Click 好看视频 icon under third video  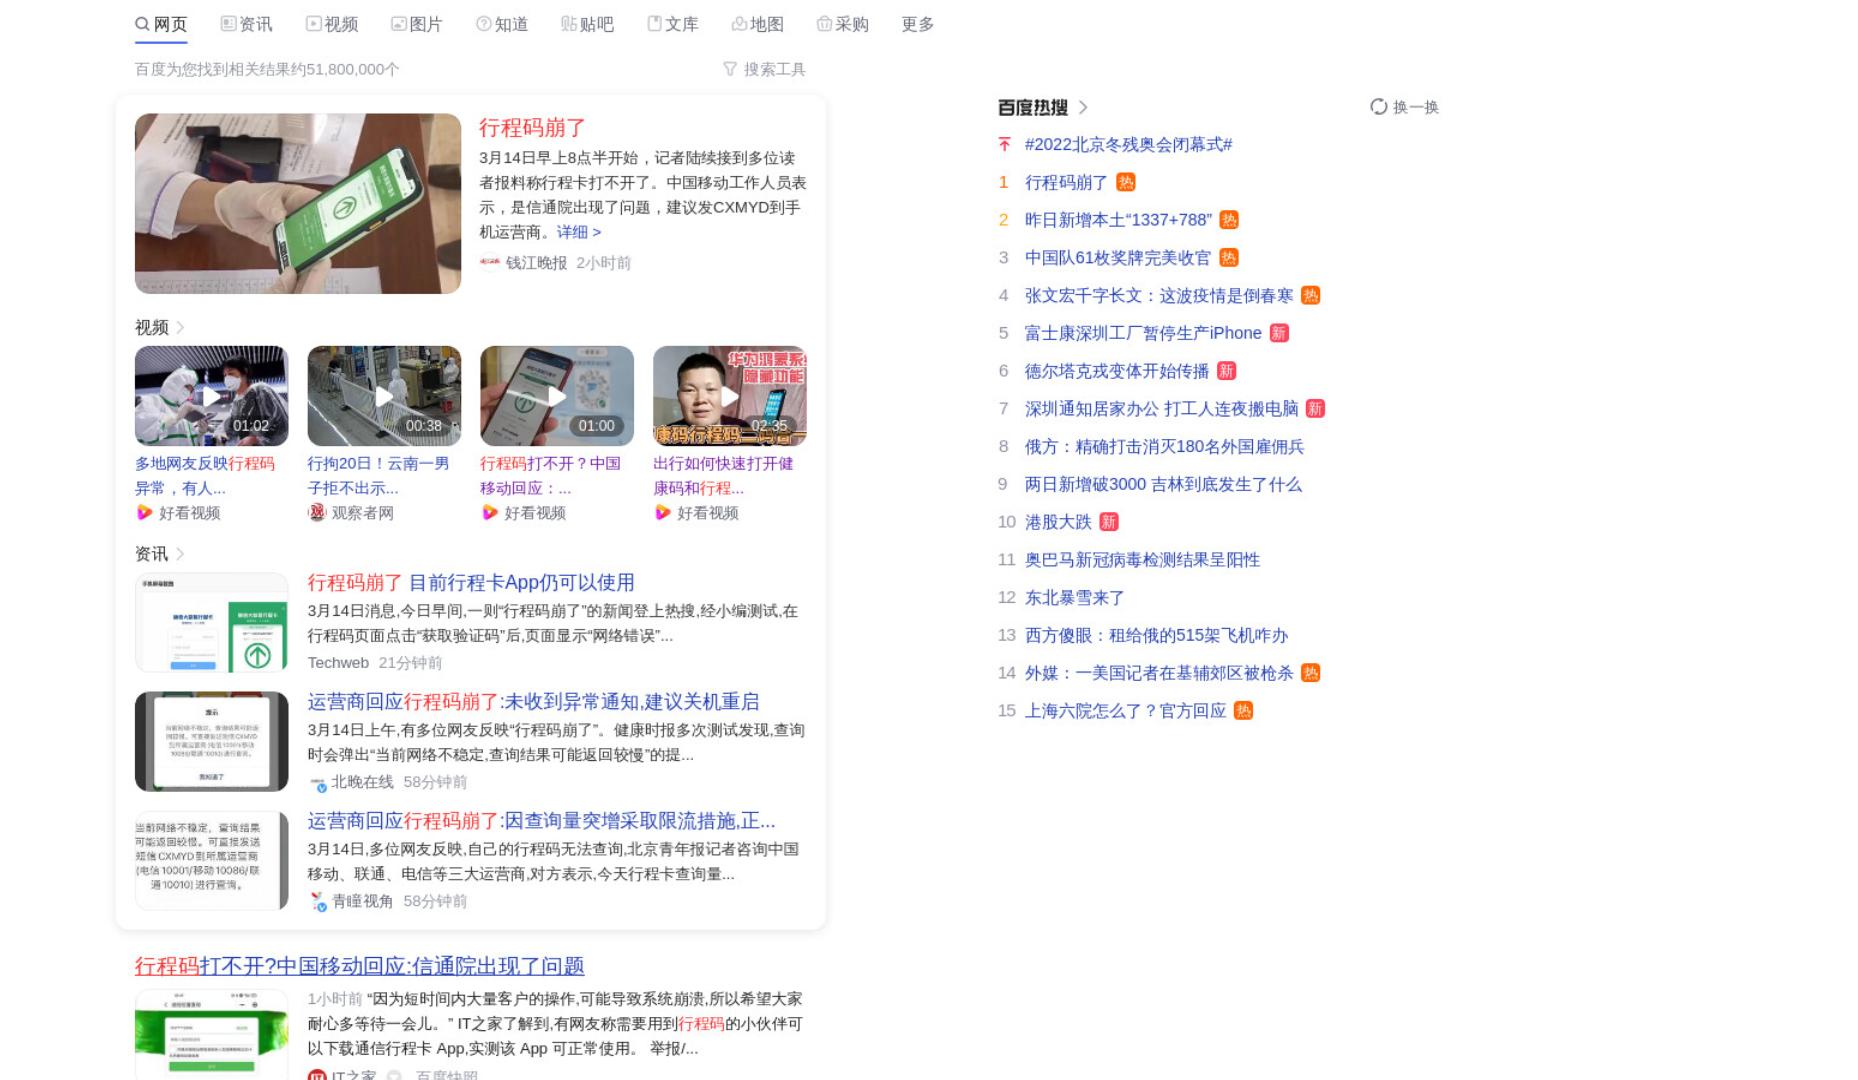click(489, 513)
